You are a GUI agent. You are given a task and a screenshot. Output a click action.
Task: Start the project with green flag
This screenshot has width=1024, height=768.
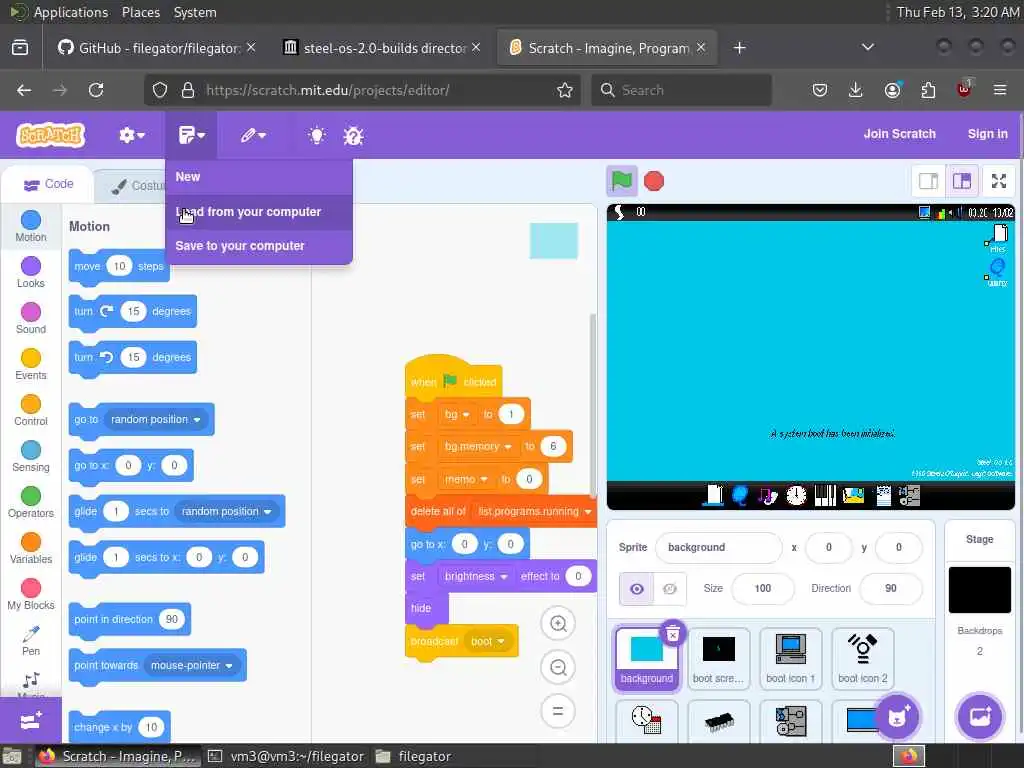pyautogui.click(x=622, y=181)
